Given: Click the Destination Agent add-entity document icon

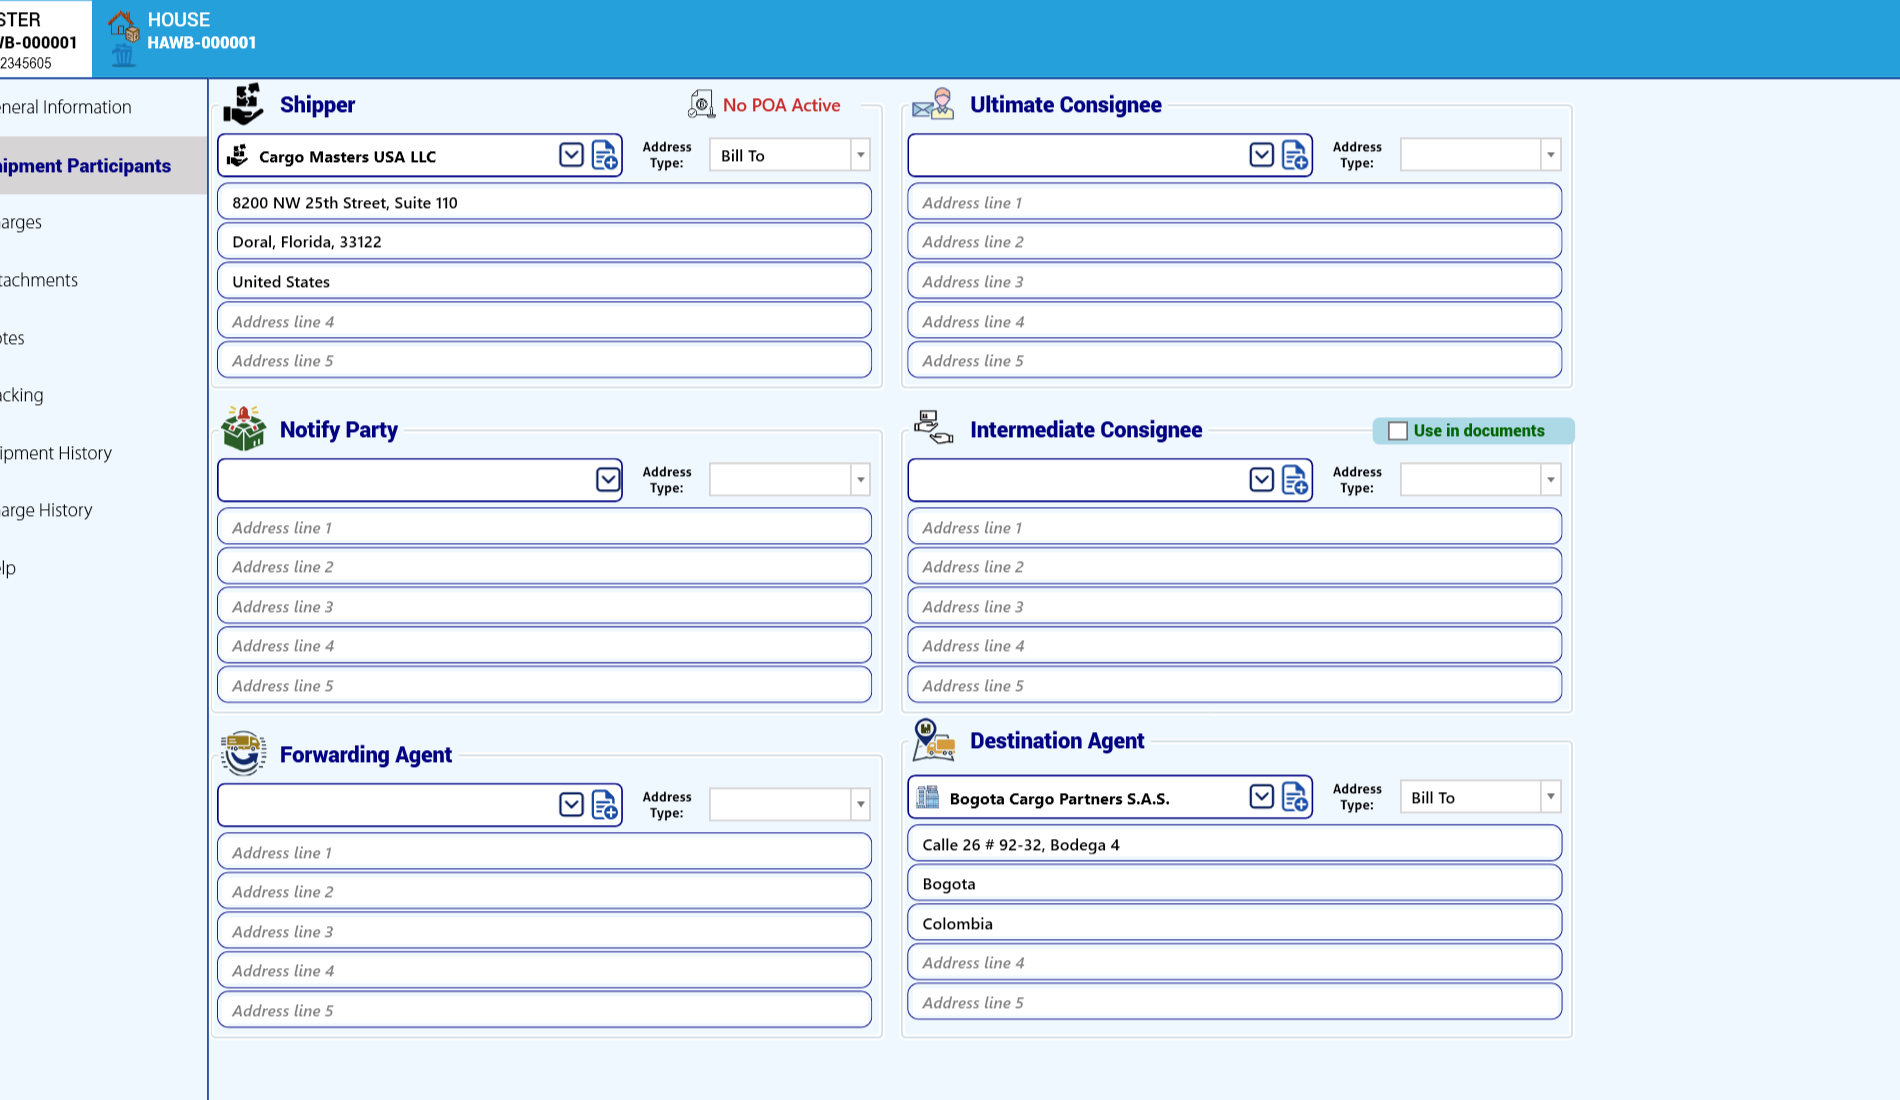Looking at the screenshot, I should click(1295, 798).
